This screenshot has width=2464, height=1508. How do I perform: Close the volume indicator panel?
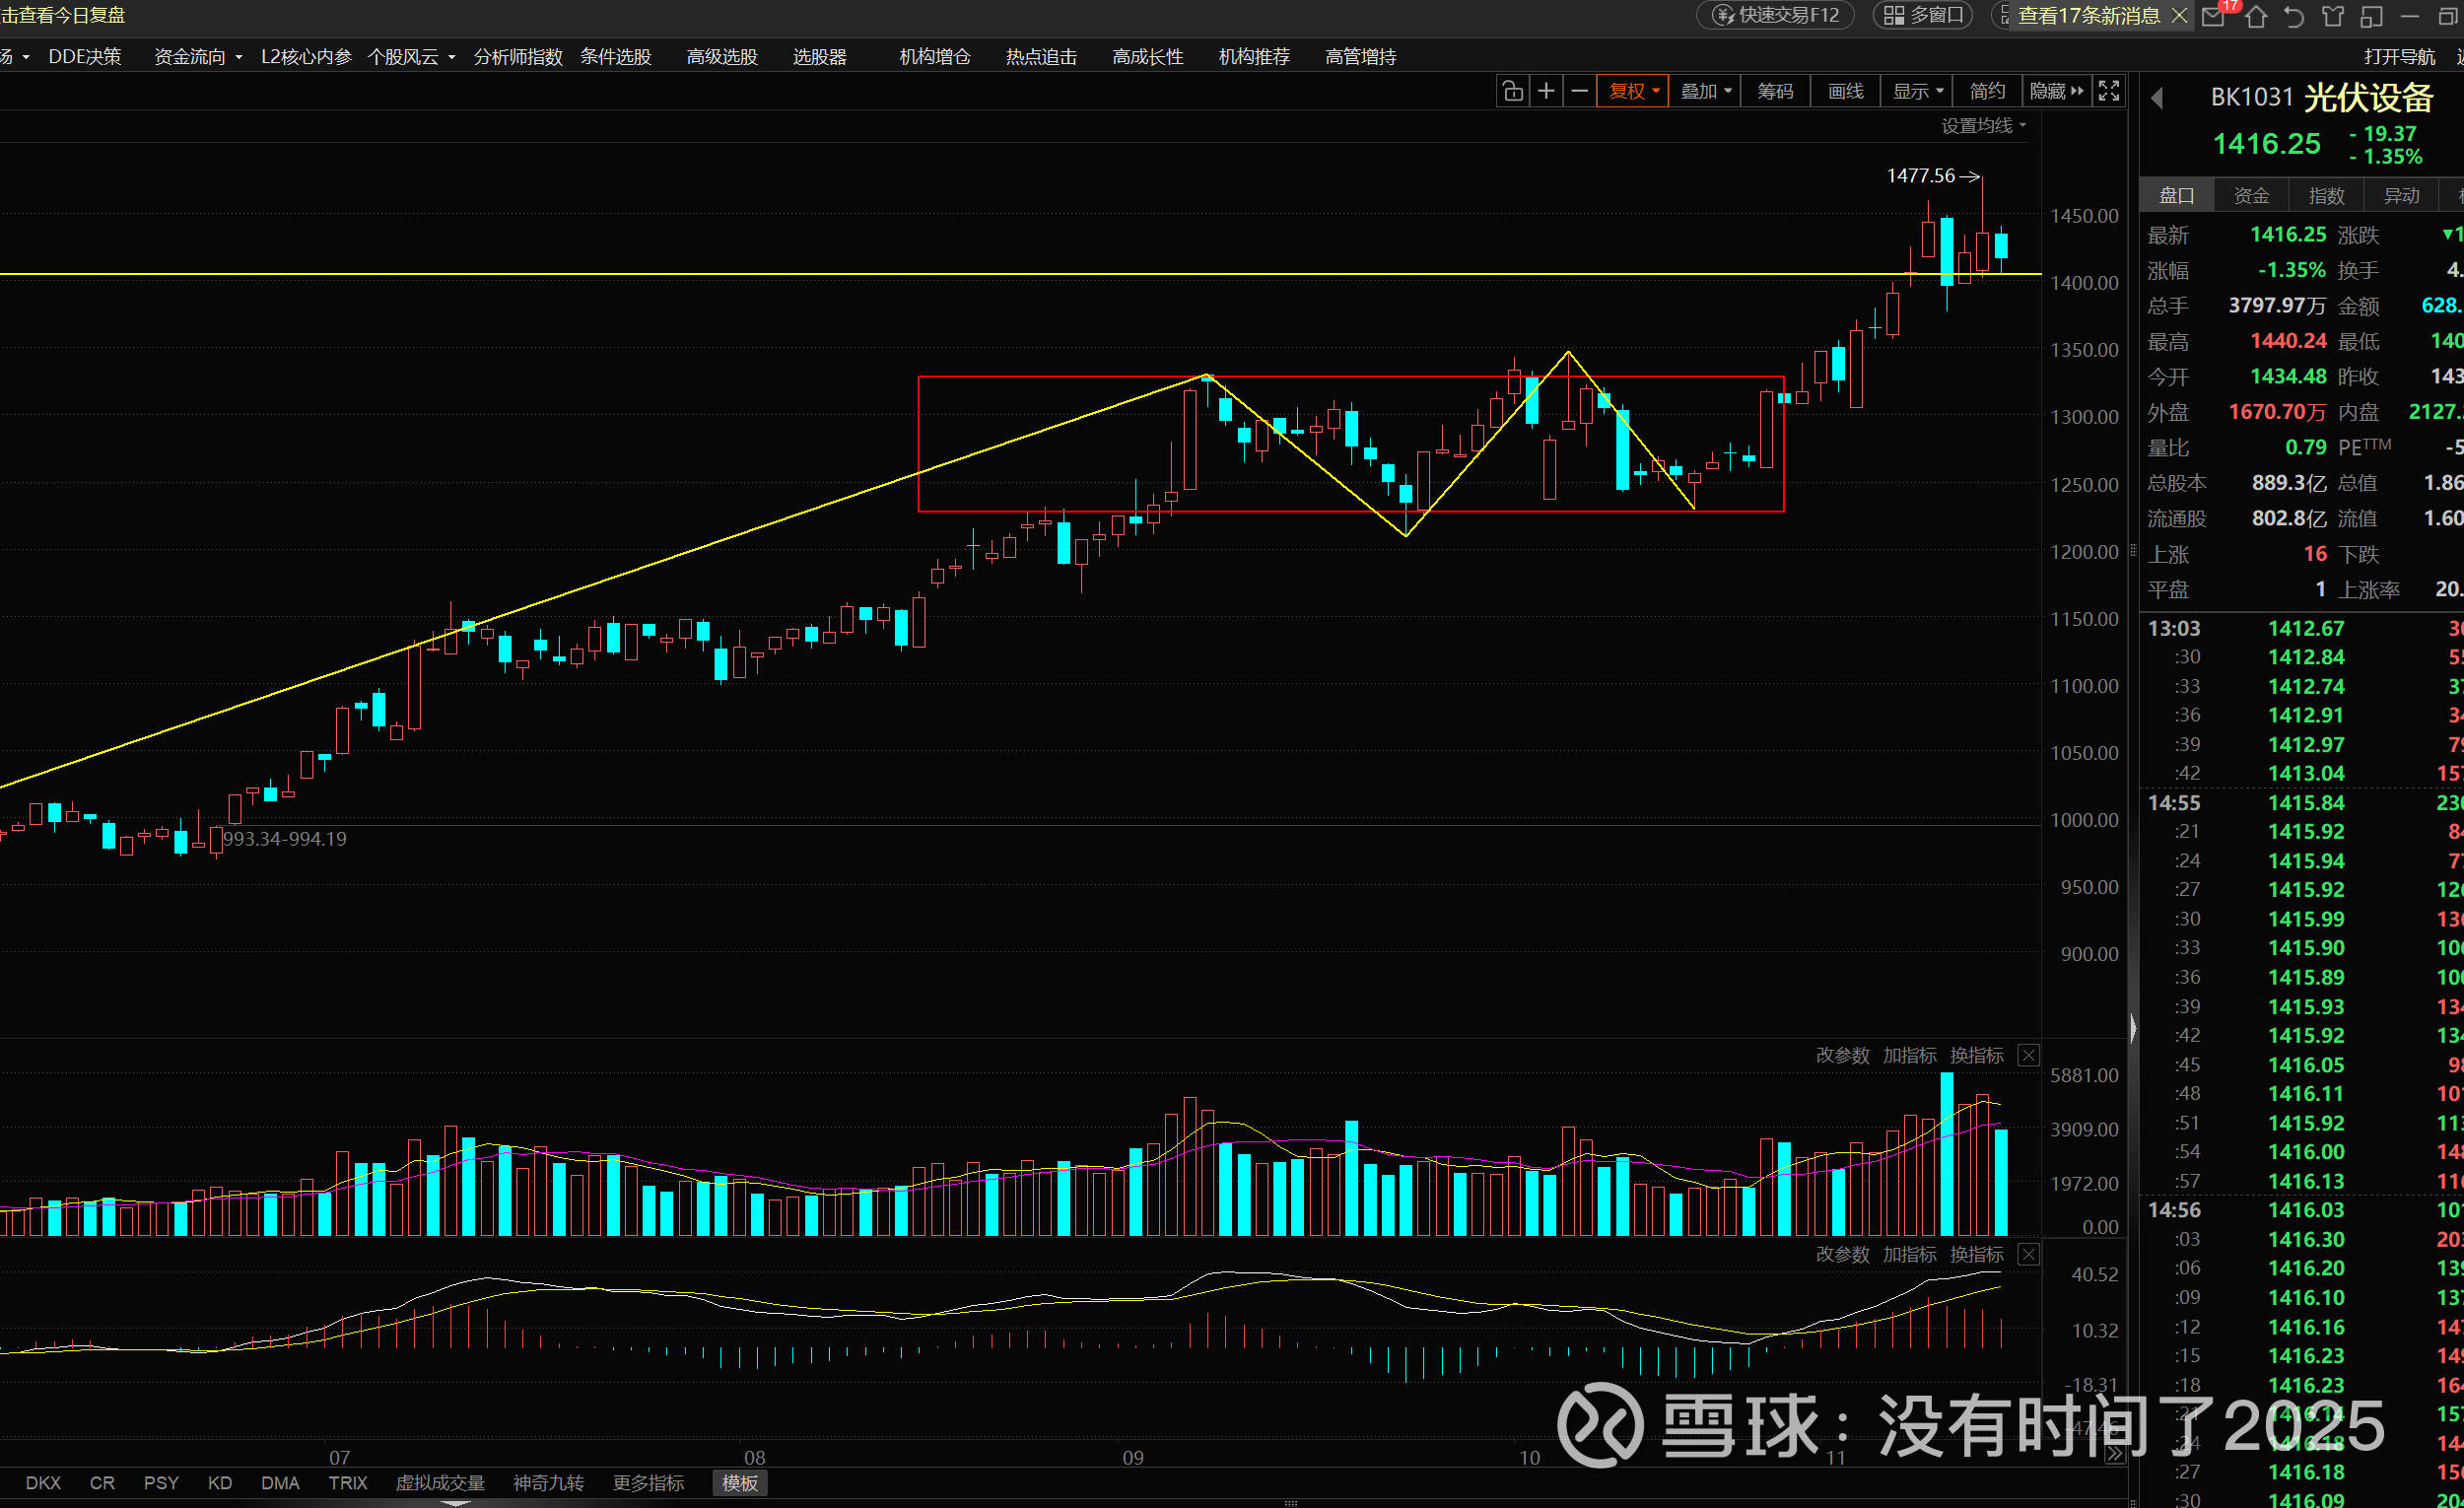tap(2028, 1055)
